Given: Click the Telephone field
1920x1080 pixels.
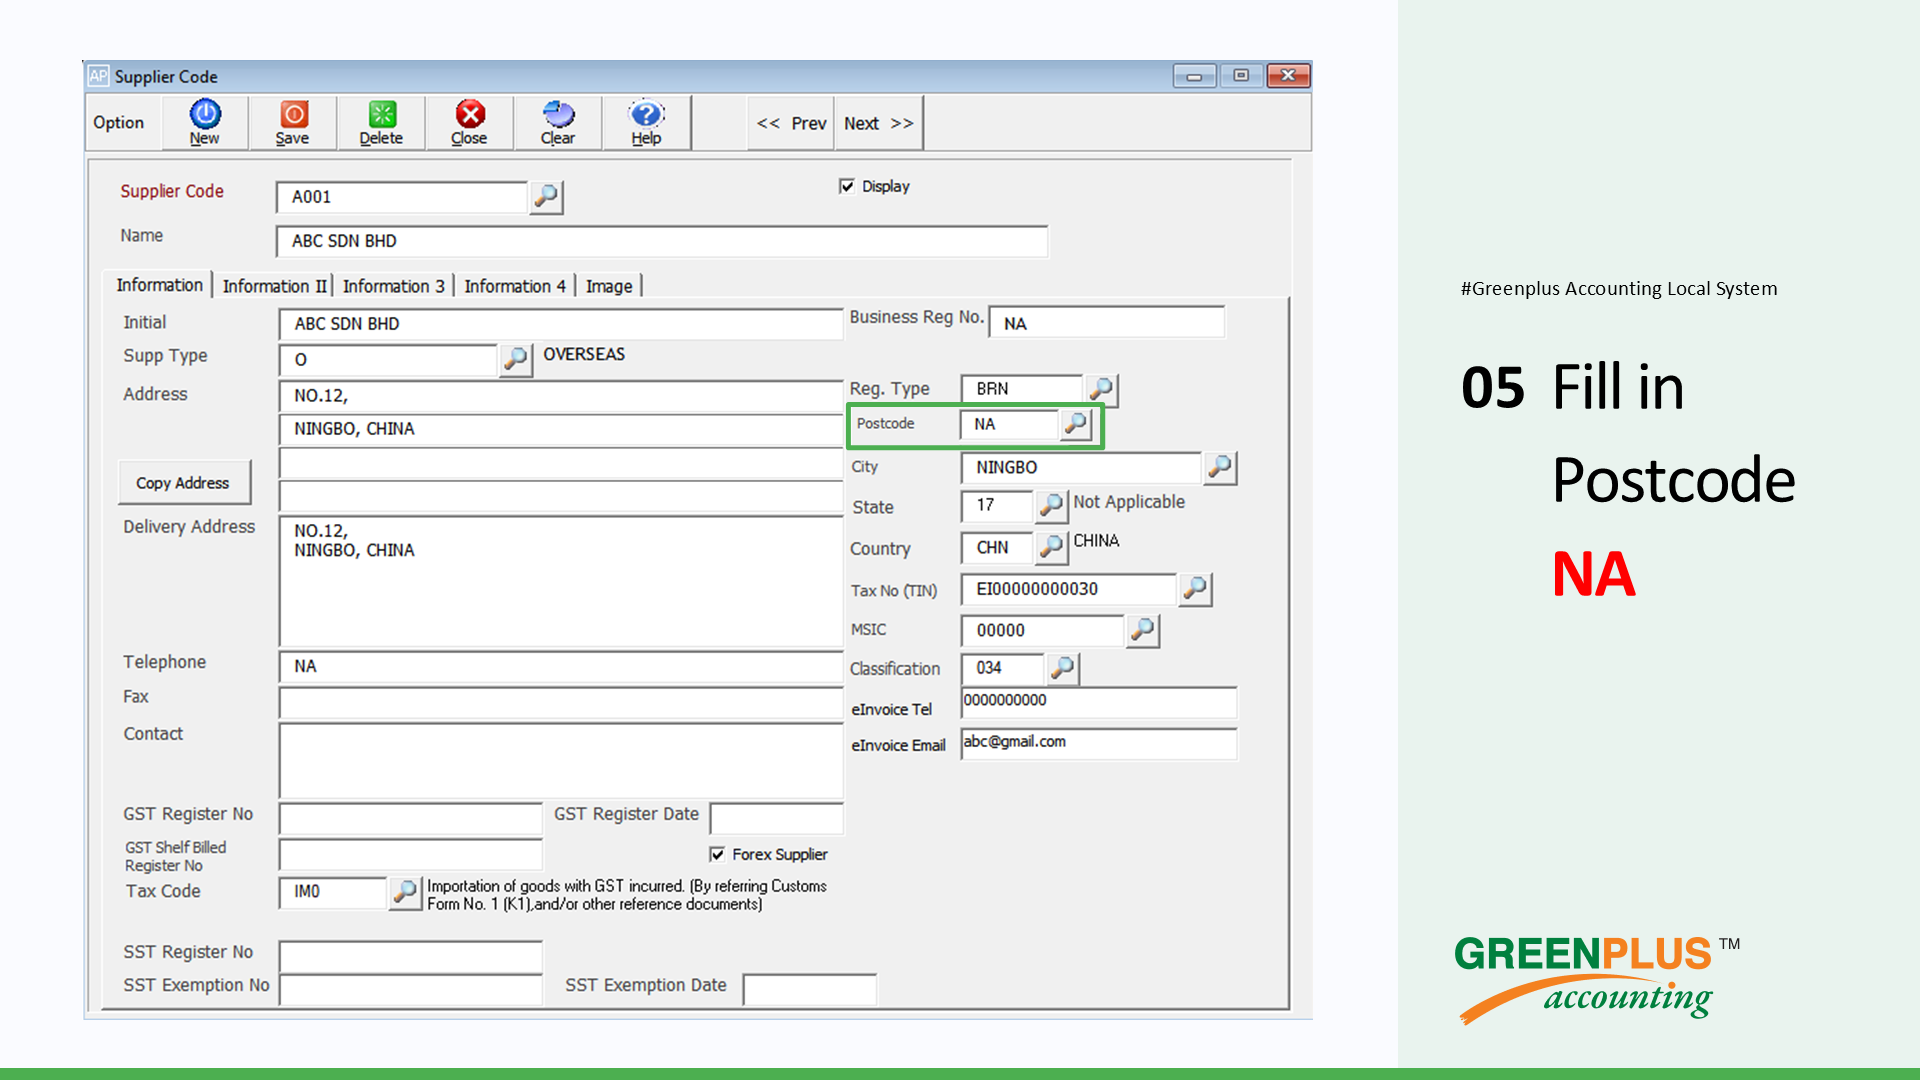Looking at the screenshot, I should [x=561, y=667].
